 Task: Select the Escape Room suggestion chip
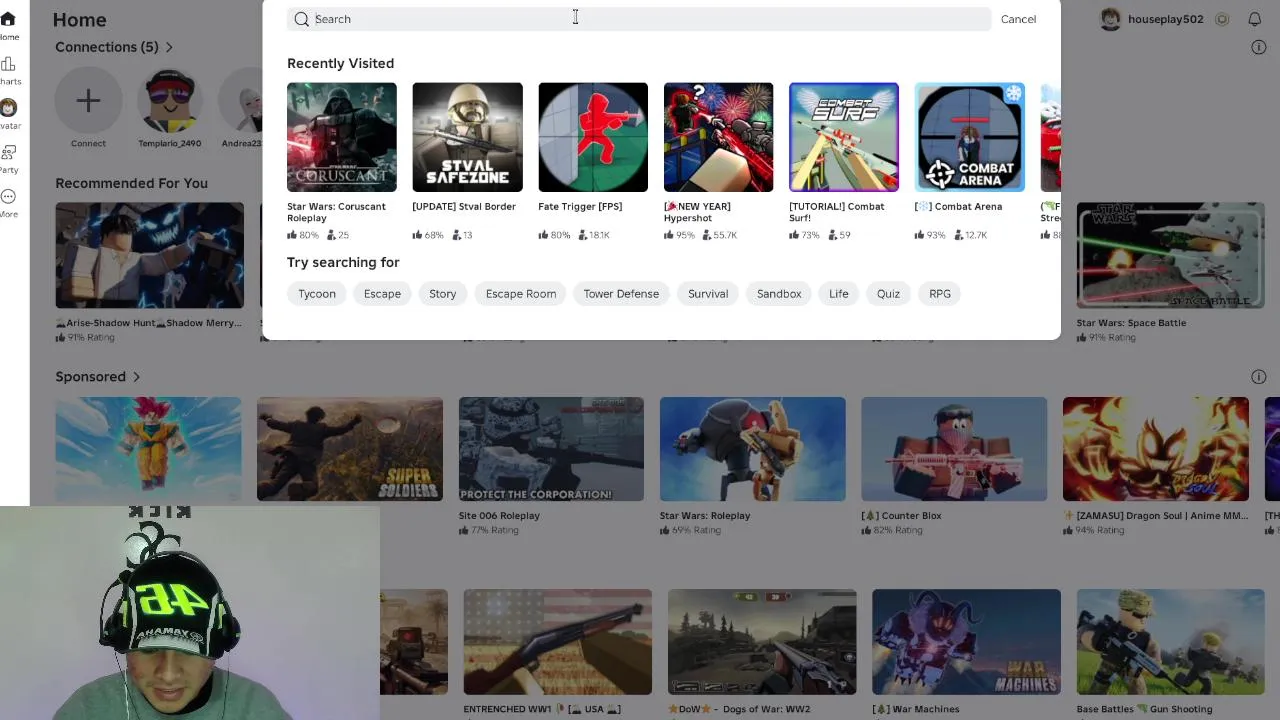click(521, 294)
